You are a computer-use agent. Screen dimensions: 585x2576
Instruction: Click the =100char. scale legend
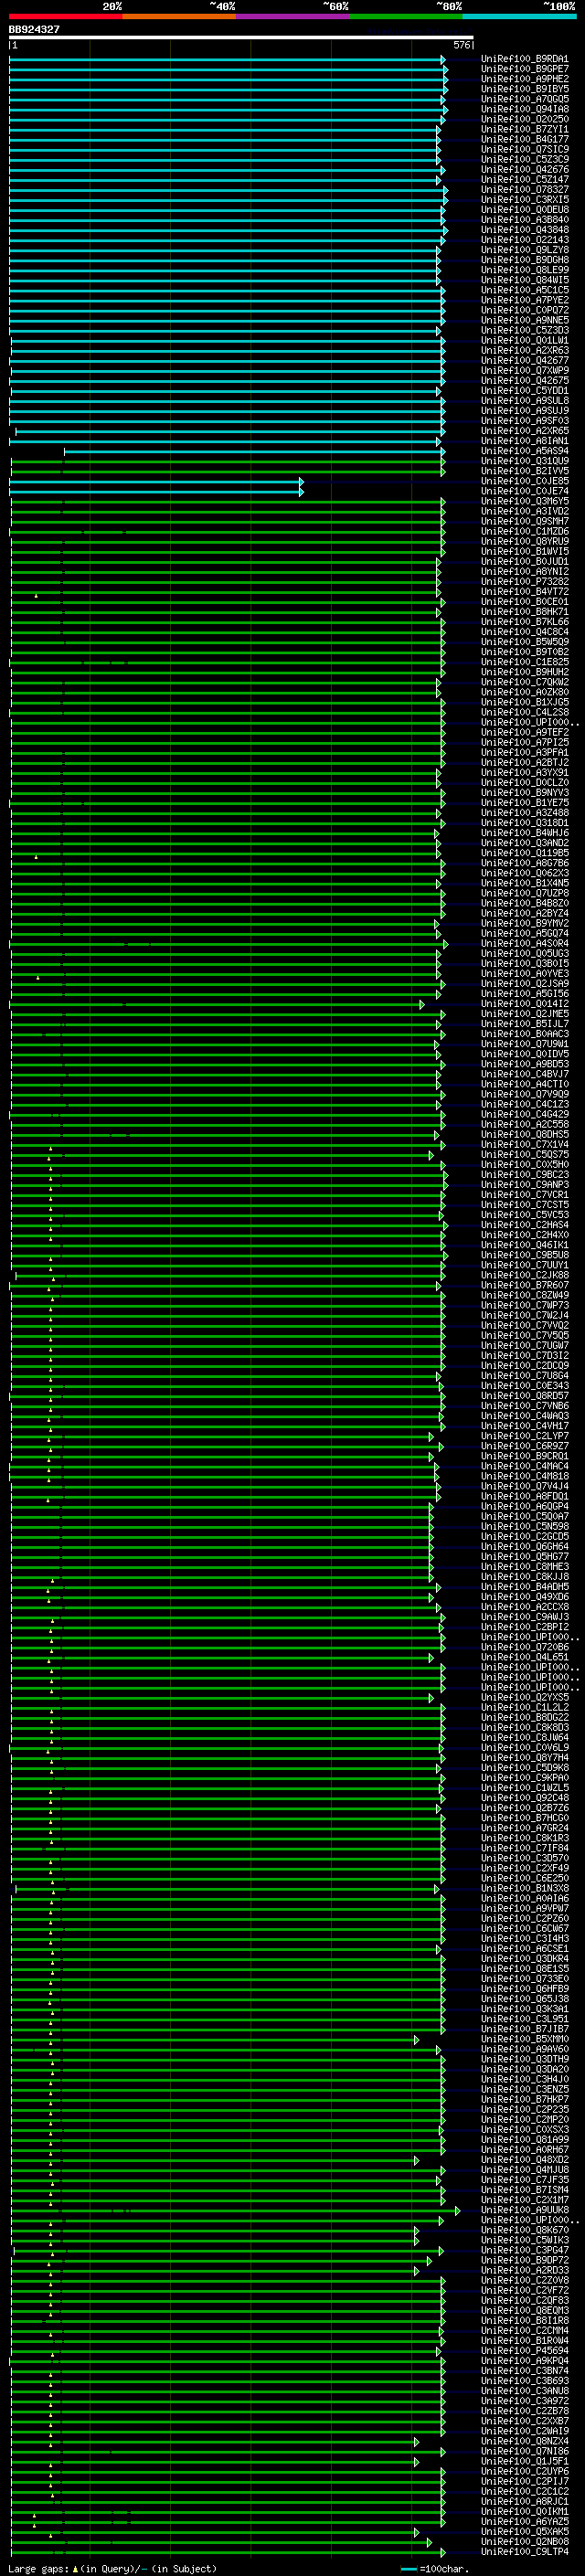tap(435, 2569)
